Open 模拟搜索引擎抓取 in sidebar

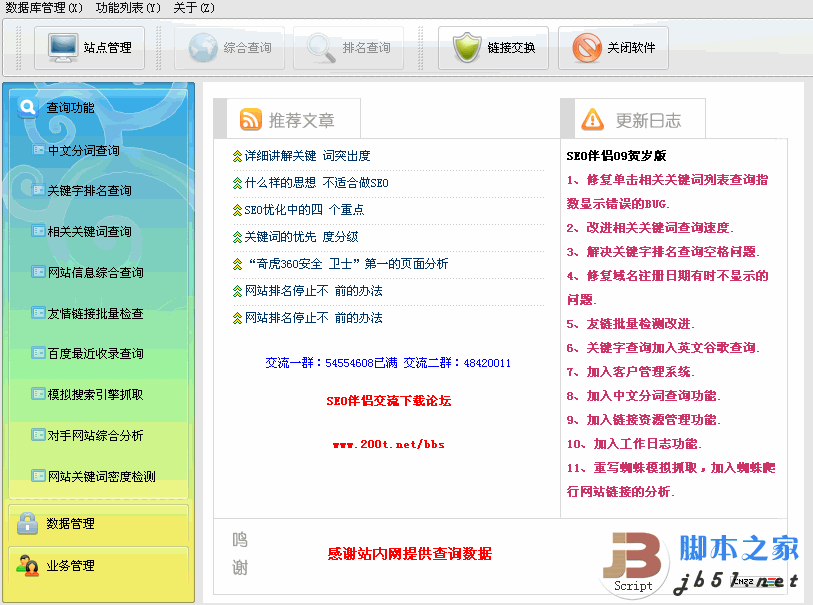pyautogui.click(x=95, y=395)
